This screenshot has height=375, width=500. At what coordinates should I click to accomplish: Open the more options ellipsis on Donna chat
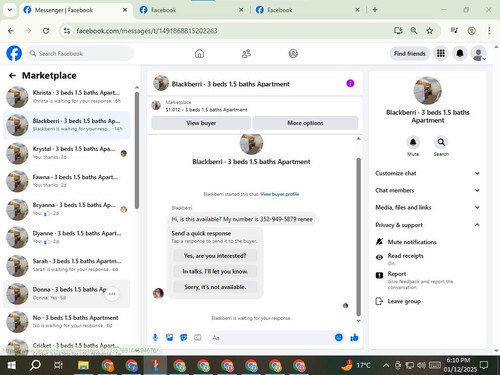tap(112, 294)
